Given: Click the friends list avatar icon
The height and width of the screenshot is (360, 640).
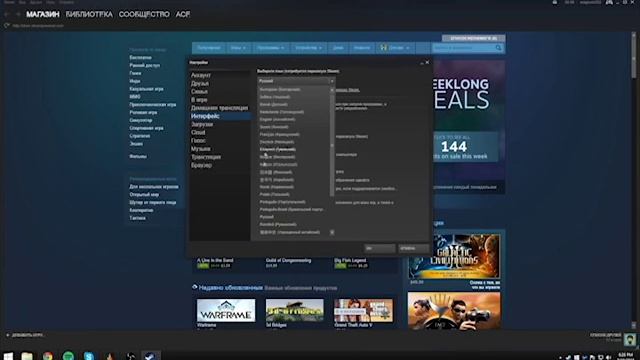Looking at the screenshot, I should coord(629,339).
